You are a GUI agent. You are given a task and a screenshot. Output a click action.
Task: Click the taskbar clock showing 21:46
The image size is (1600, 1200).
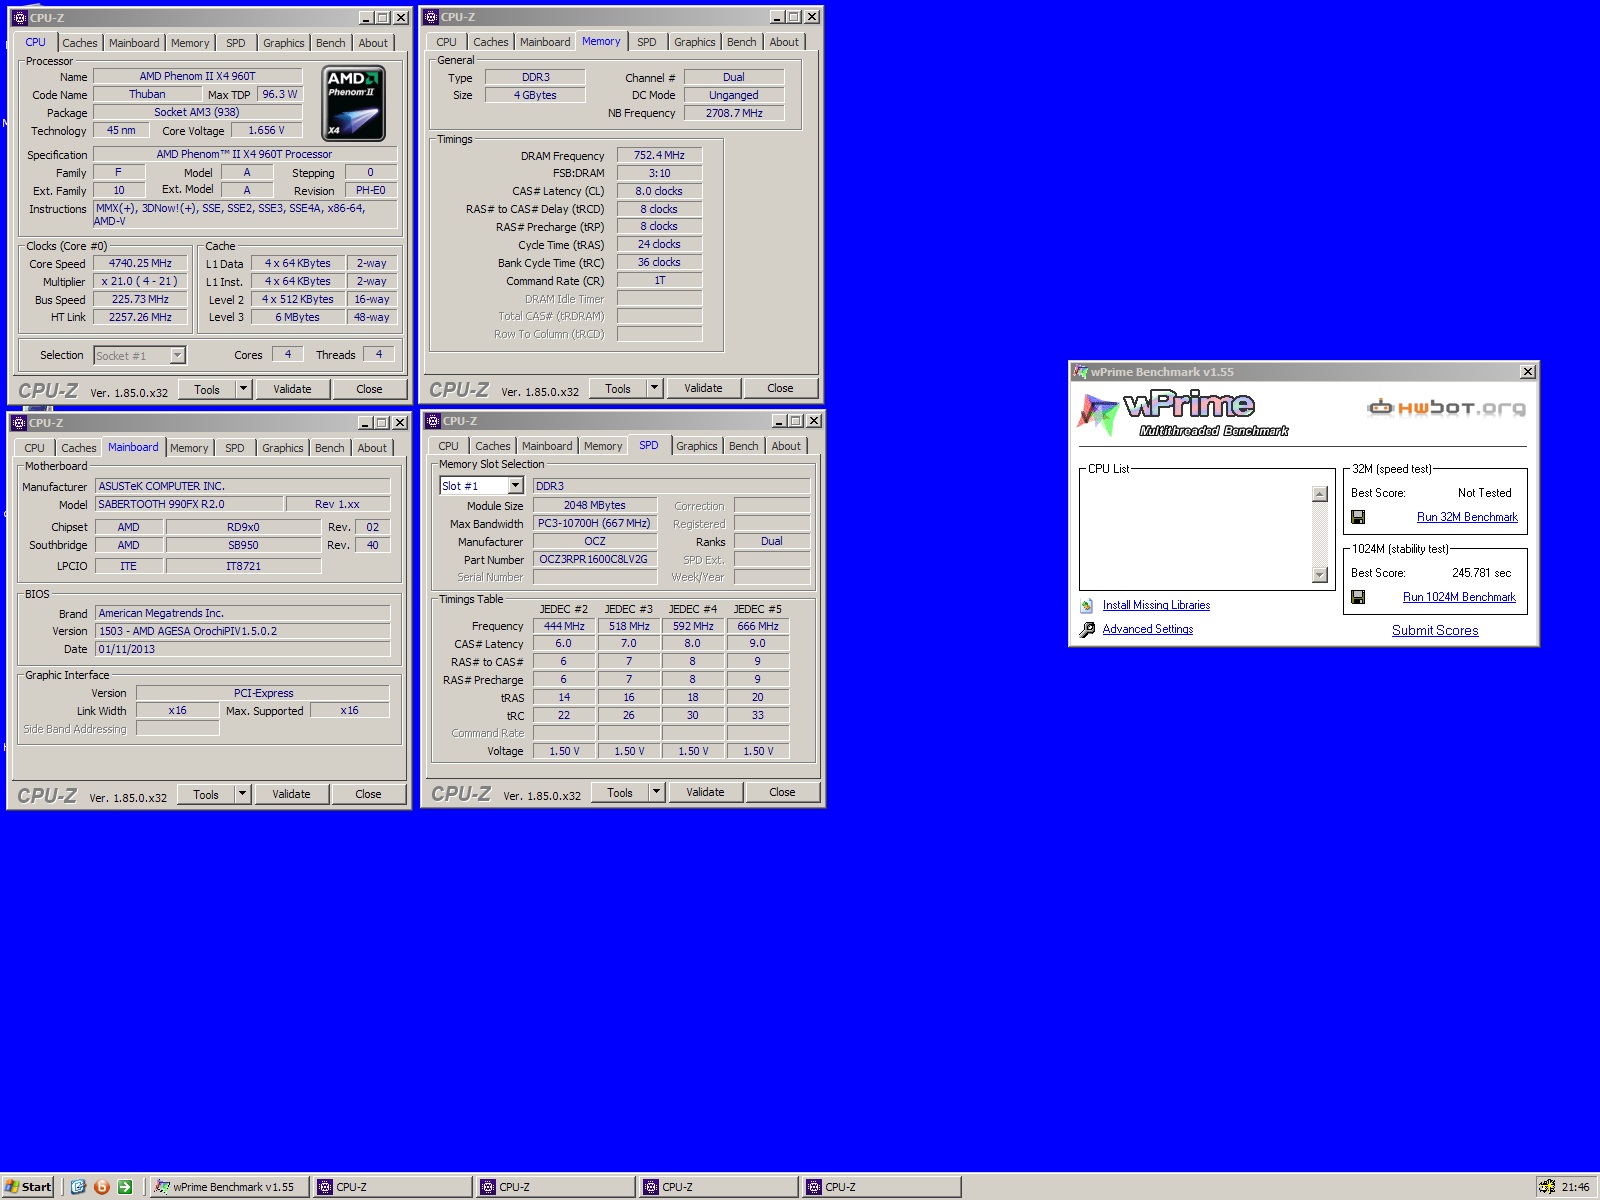1575,1187
